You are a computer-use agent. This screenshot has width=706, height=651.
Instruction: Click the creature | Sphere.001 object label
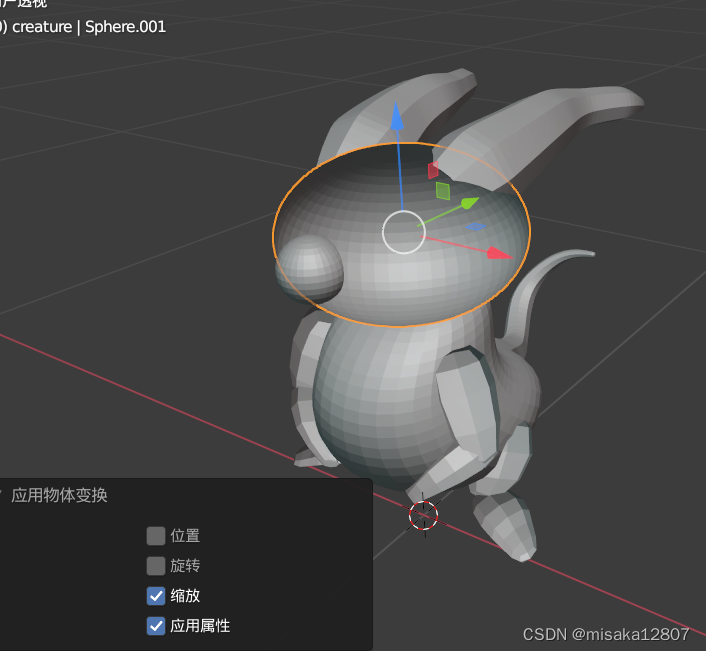tap(89, 27)
